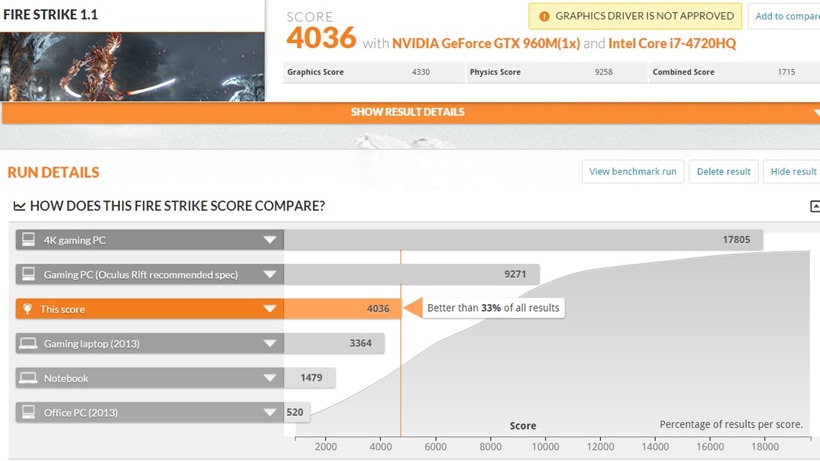Click the Office PC (2013) computer icon
This screenshot has height=461, width=820.
pyautogui.click(x=28, y=412)
